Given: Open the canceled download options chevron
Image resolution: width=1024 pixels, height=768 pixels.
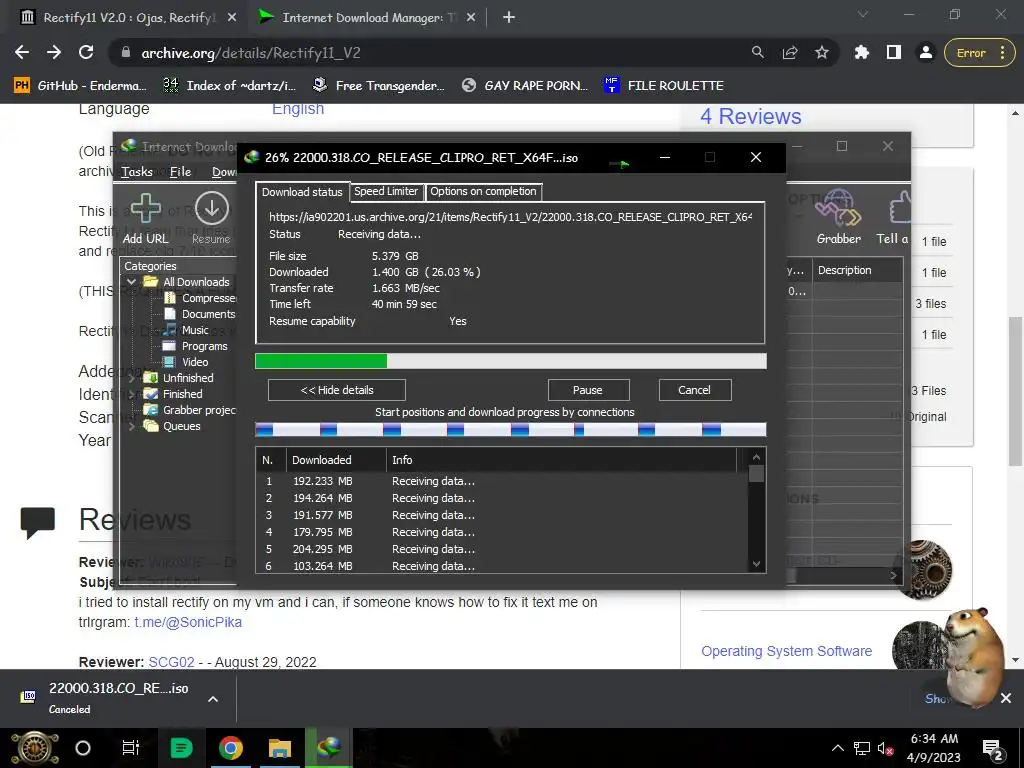Looking at the screenshot, I should click(213, 699).
